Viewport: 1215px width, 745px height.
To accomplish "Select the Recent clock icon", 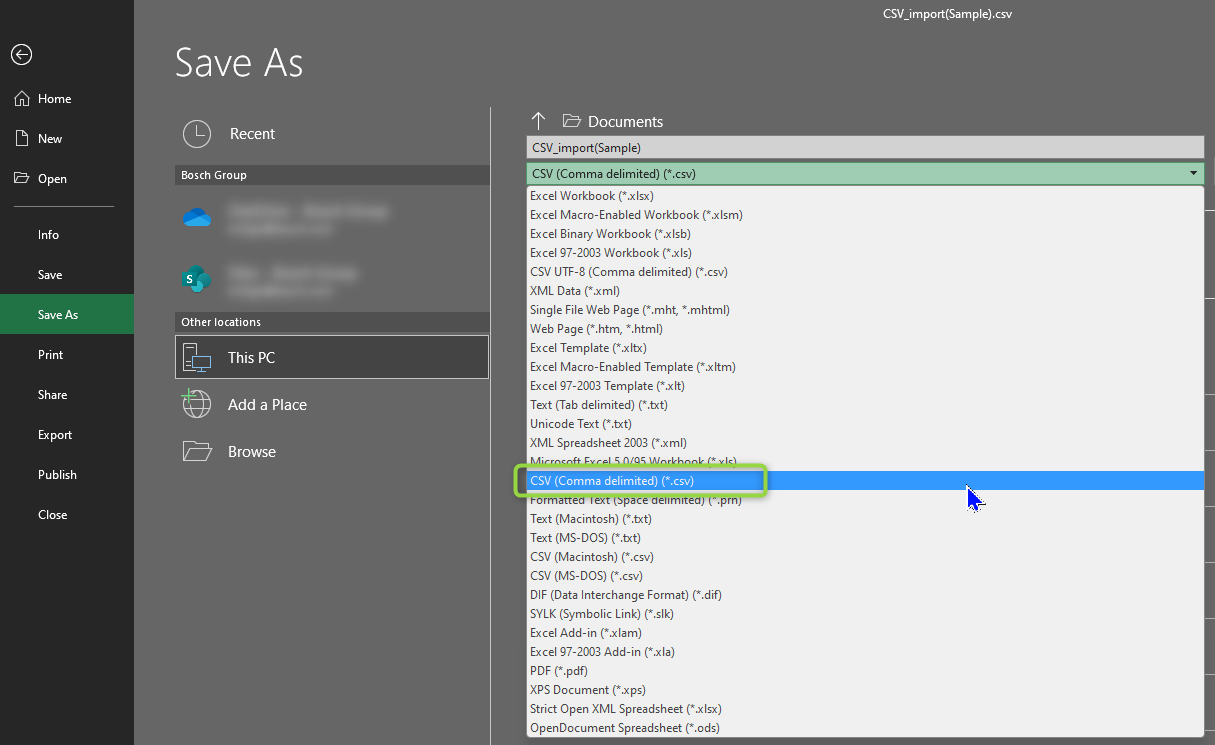I will [x=197, y=134].
